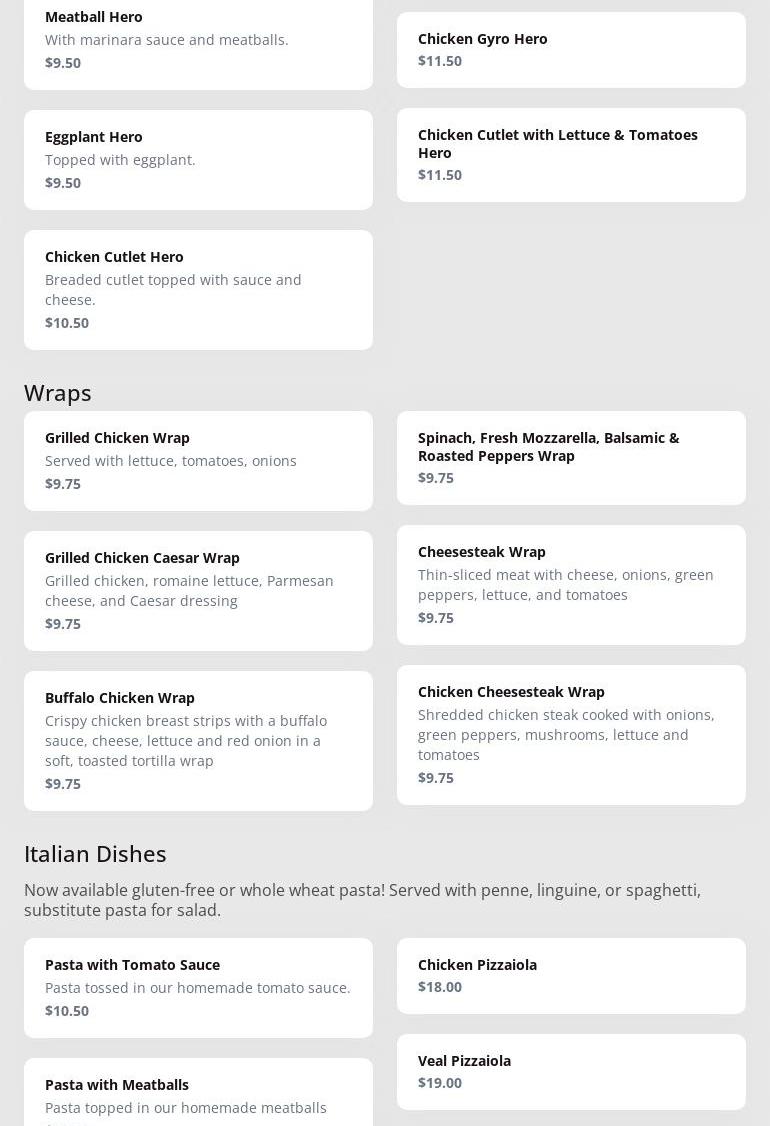Click the Italian Dishes section heading
The height and width of the screenshot is (1126, 770).
click(95, 854)
